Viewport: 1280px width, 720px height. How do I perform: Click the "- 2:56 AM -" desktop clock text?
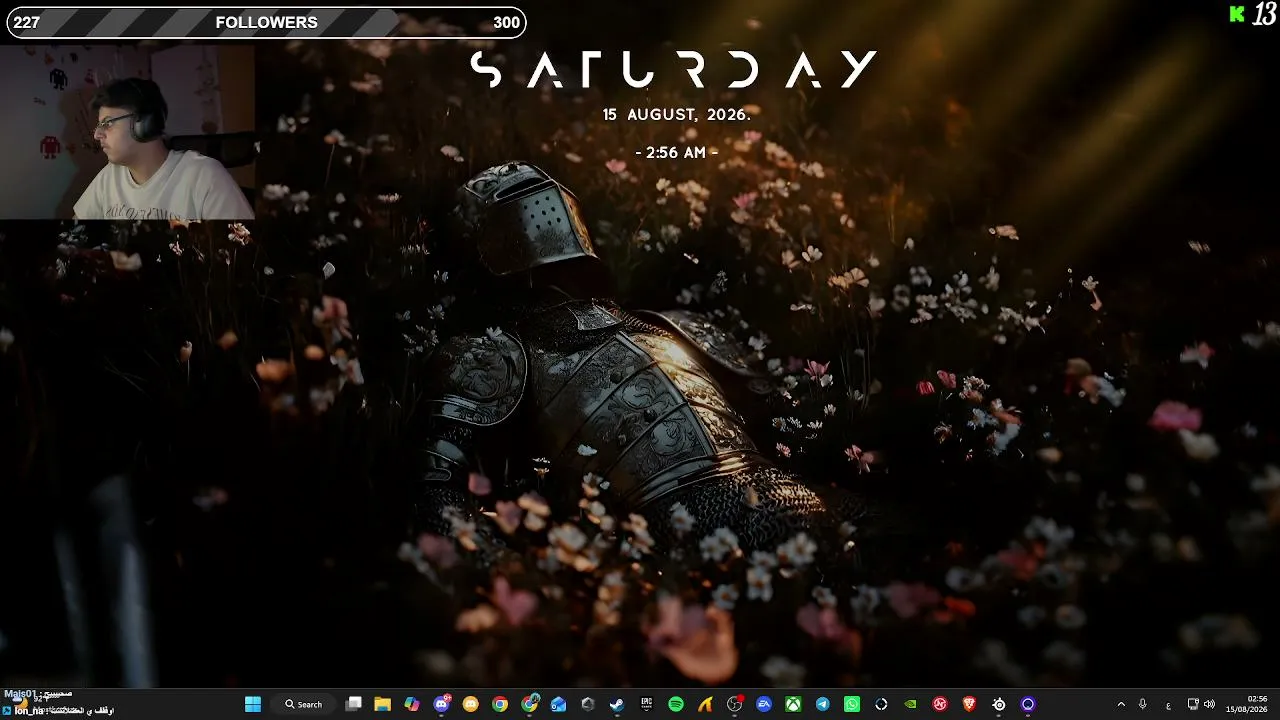677,153
